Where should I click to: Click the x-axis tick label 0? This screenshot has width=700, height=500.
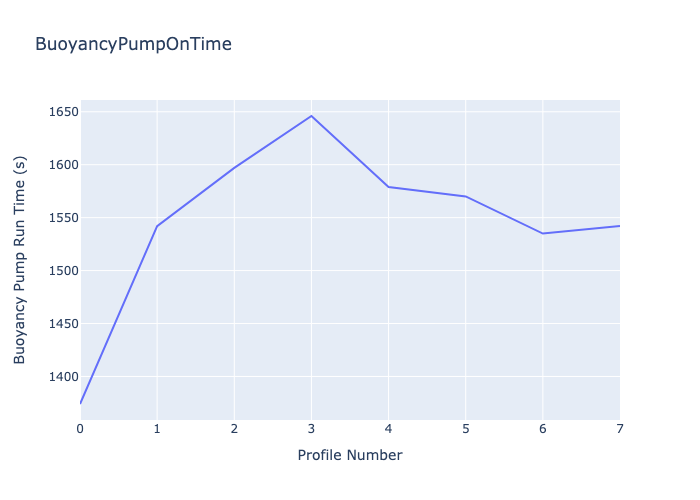(x=80, y=428)
